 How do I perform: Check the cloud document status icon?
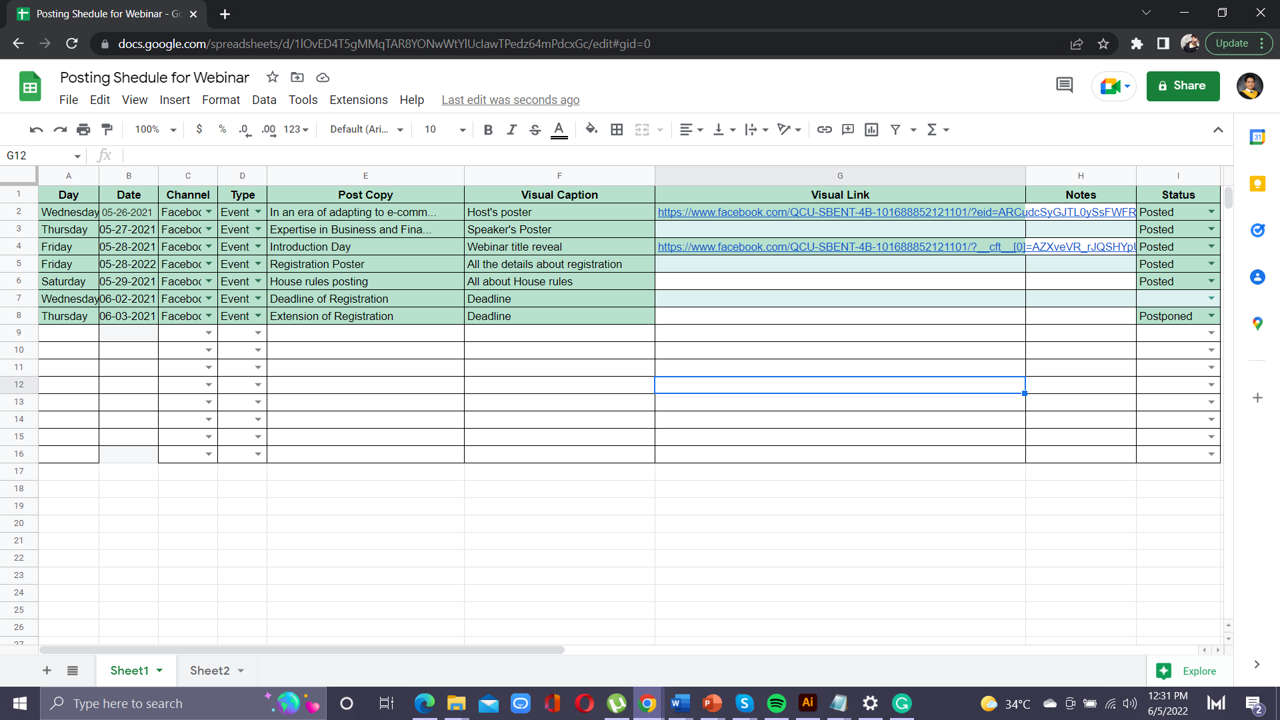(323, 77)
